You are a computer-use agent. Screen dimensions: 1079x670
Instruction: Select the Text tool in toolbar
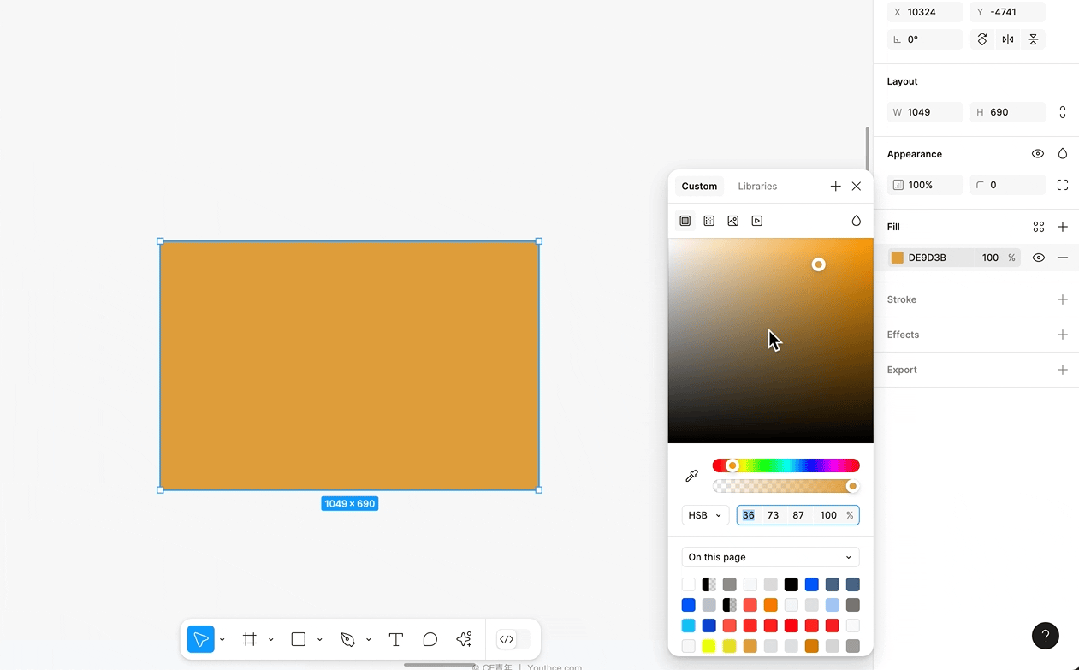click(x=396, y=640)
